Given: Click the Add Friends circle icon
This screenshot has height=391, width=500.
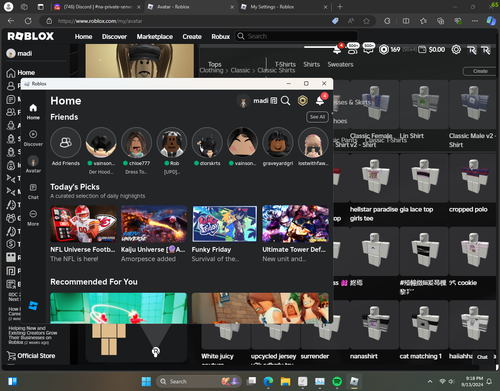Looking at the screenshot, I should click(66, 143).
